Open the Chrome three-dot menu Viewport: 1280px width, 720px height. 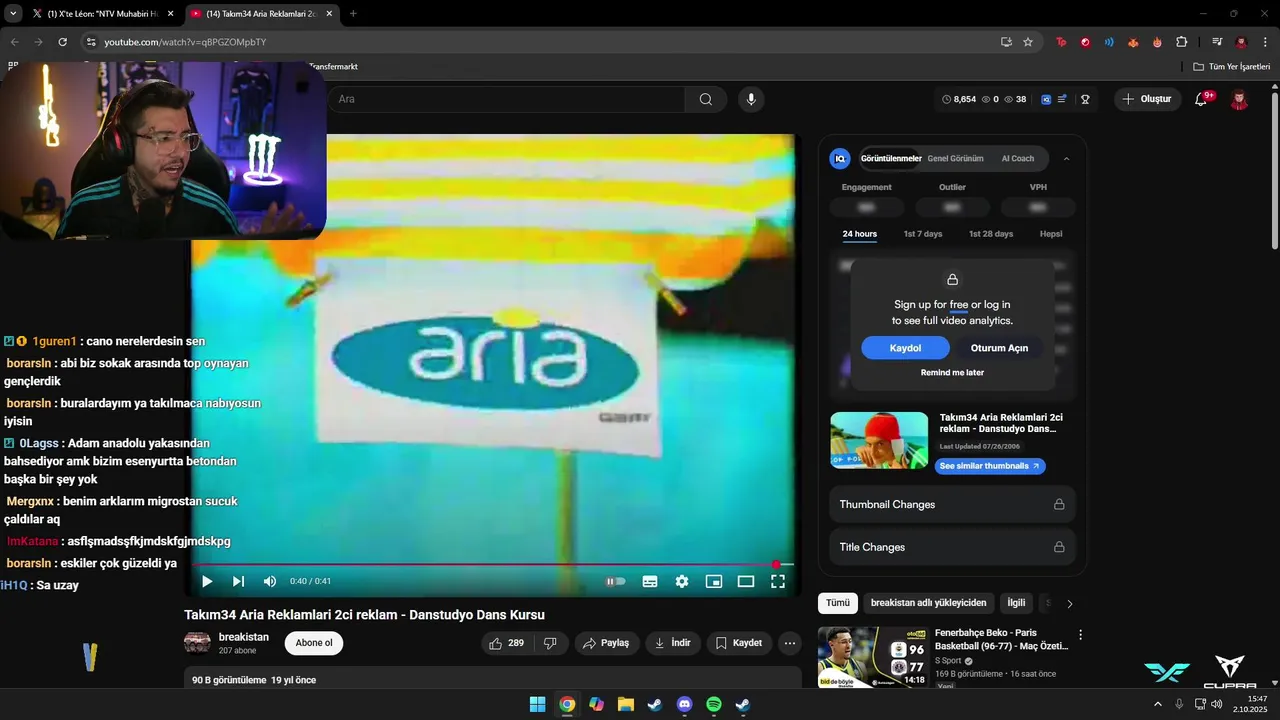click(x=1264, y=42)
